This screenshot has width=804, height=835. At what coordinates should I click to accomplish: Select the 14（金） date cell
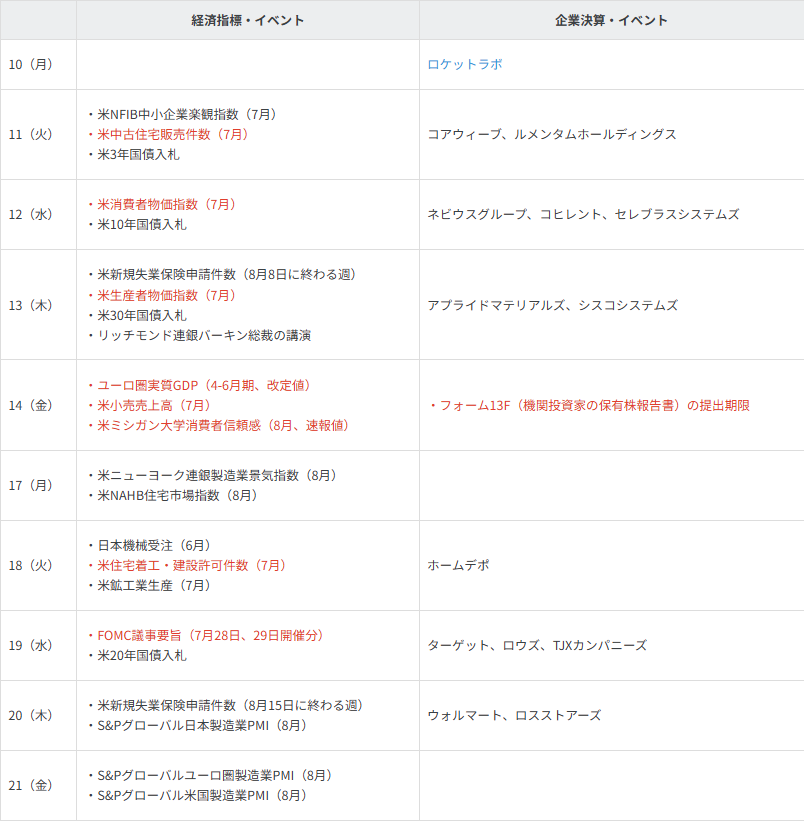pyautogui.click(x=38, y=405)
